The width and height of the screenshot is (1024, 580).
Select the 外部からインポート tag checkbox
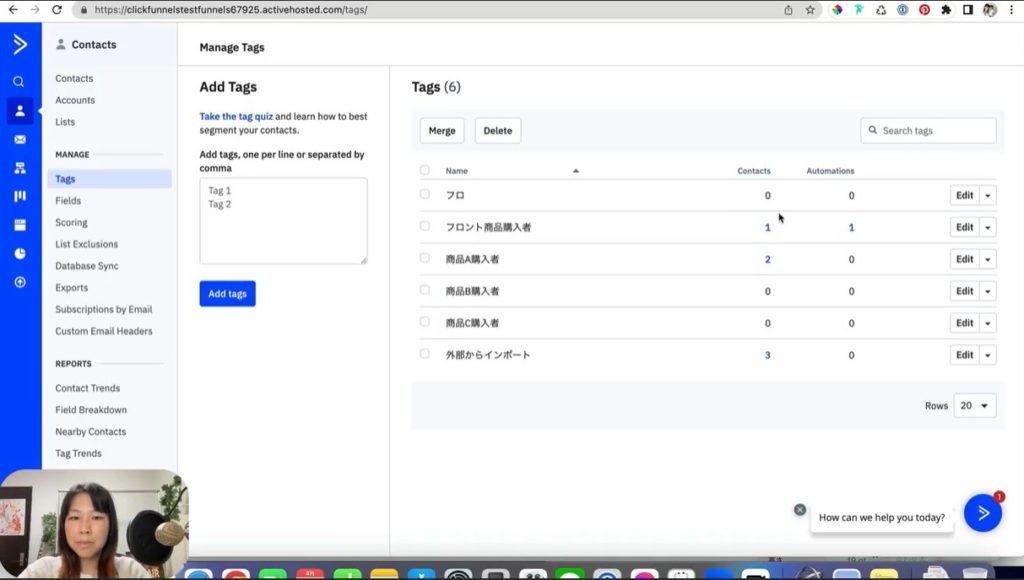(425, 354)
